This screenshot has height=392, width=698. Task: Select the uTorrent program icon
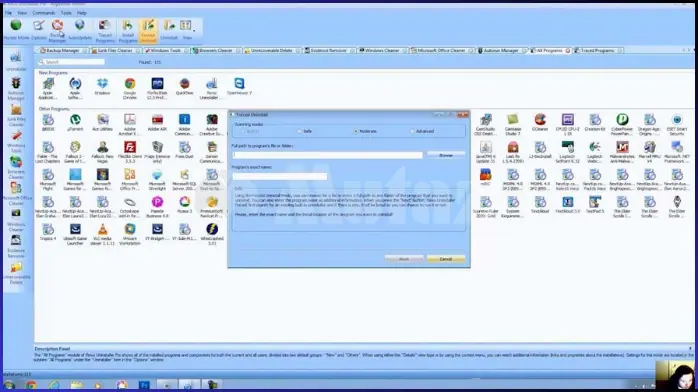[75, 122]
